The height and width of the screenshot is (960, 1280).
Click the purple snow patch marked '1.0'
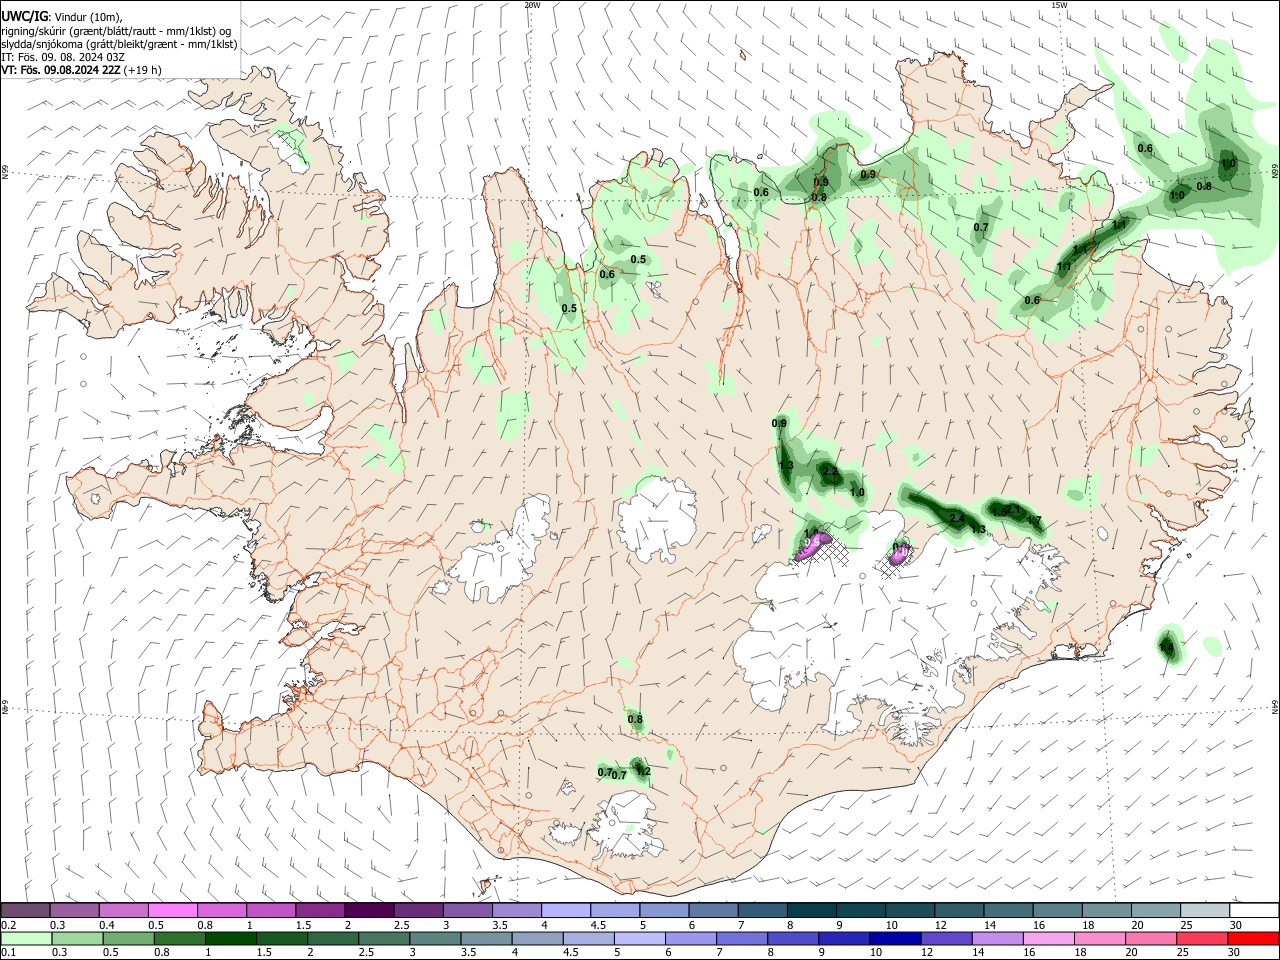(812, 545)
